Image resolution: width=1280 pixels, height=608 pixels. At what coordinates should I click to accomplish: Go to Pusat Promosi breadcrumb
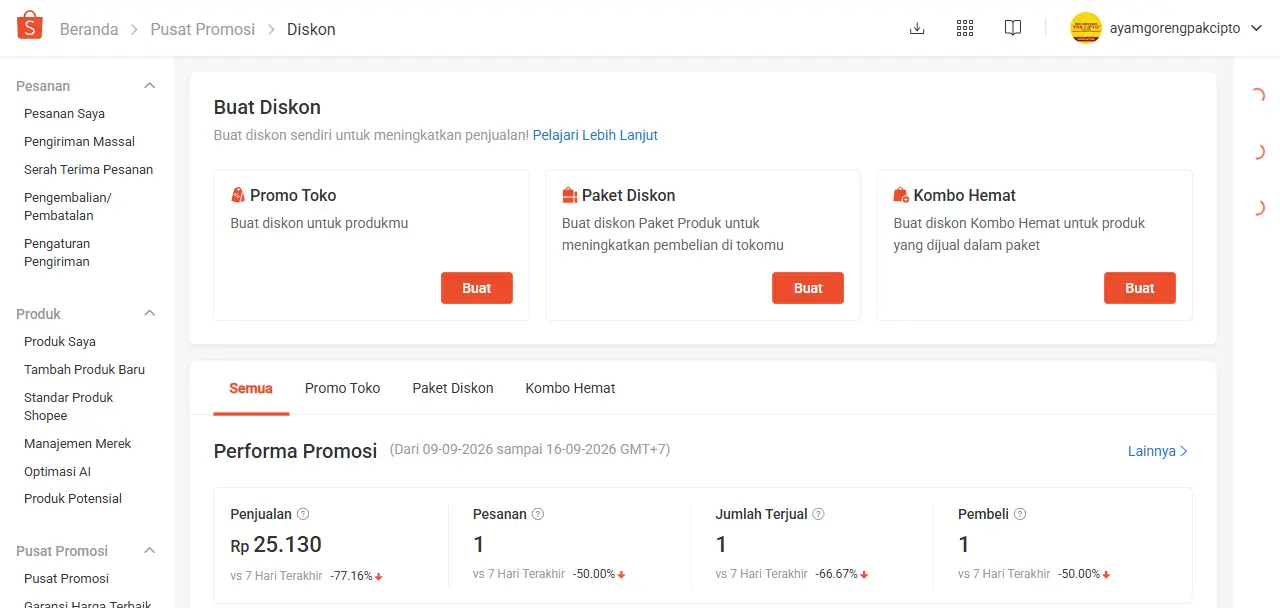click(x=203, y=29)
